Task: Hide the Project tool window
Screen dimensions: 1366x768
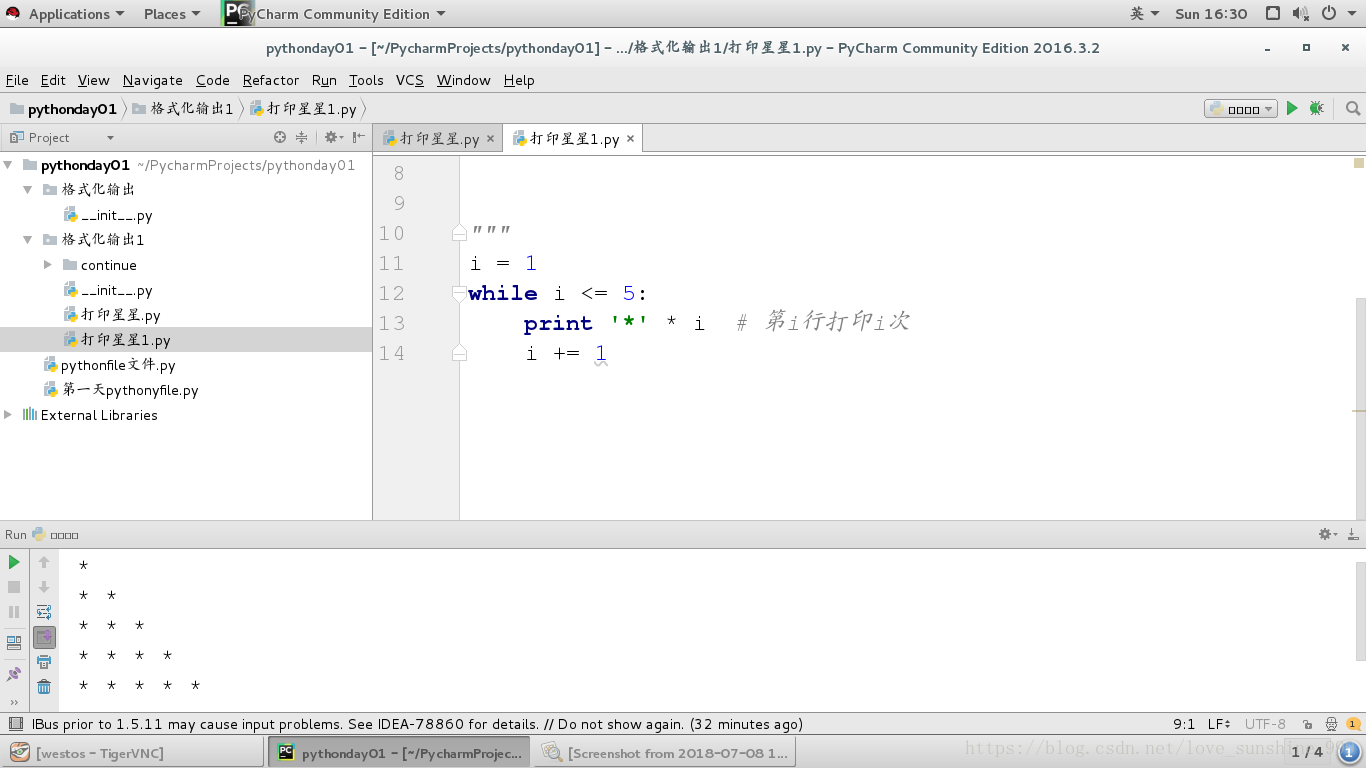Action: click(359, 137)
